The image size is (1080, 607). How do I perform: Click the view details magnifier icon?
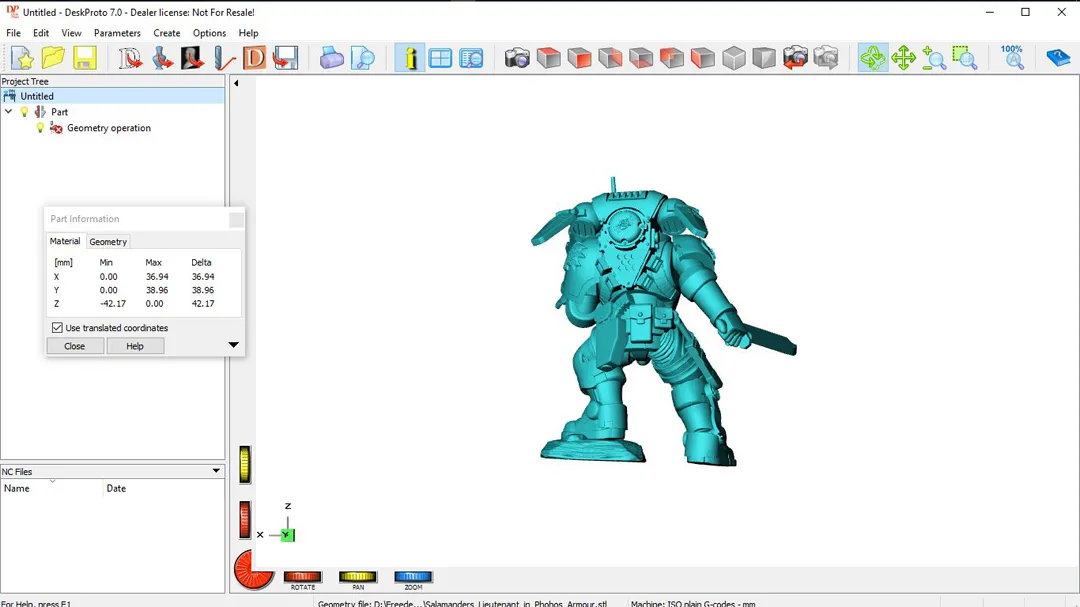click(x=471, y=59)
